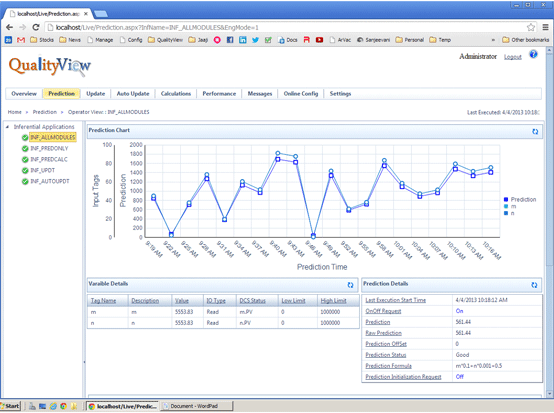This screenshot has width=554, height=413.
Task: Toggle the m series in chart legend
Action: [x=510, y=206]
